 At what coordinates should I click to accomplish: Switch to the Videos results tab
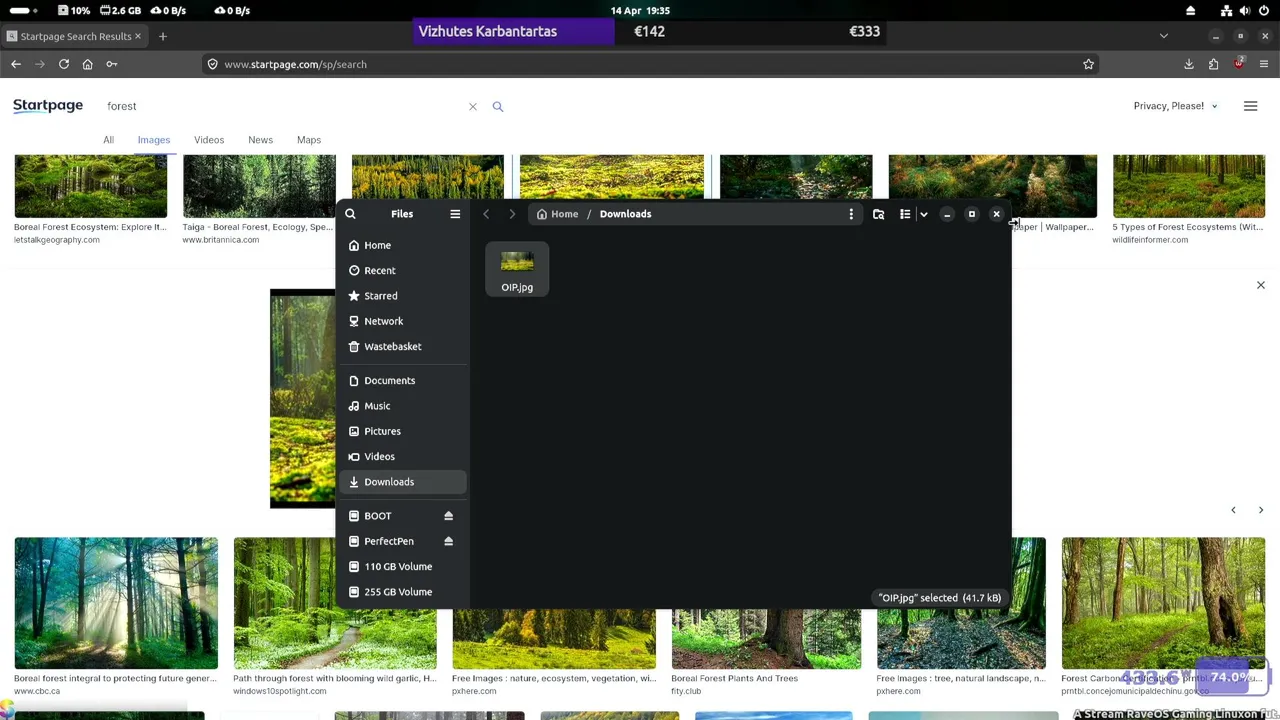tap(209, 140)
